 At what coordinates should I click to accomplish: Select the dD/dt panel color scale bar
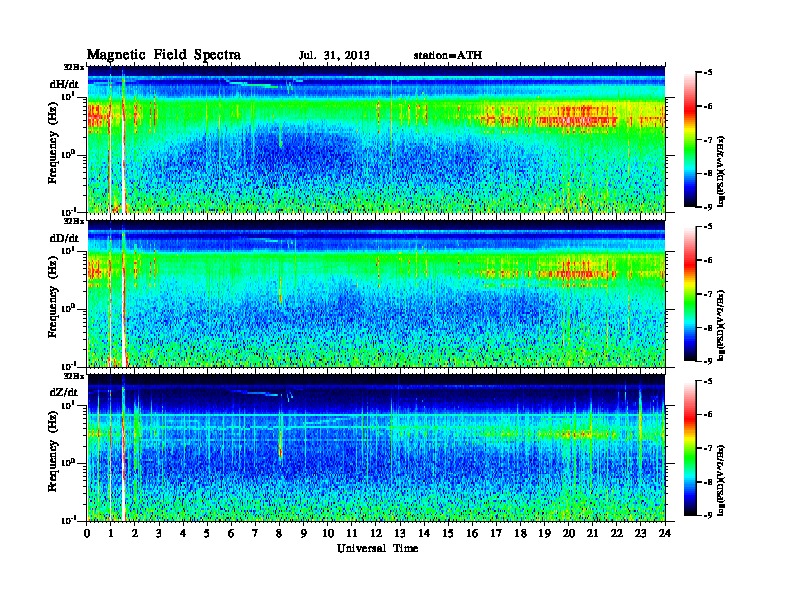coord(689,294)
